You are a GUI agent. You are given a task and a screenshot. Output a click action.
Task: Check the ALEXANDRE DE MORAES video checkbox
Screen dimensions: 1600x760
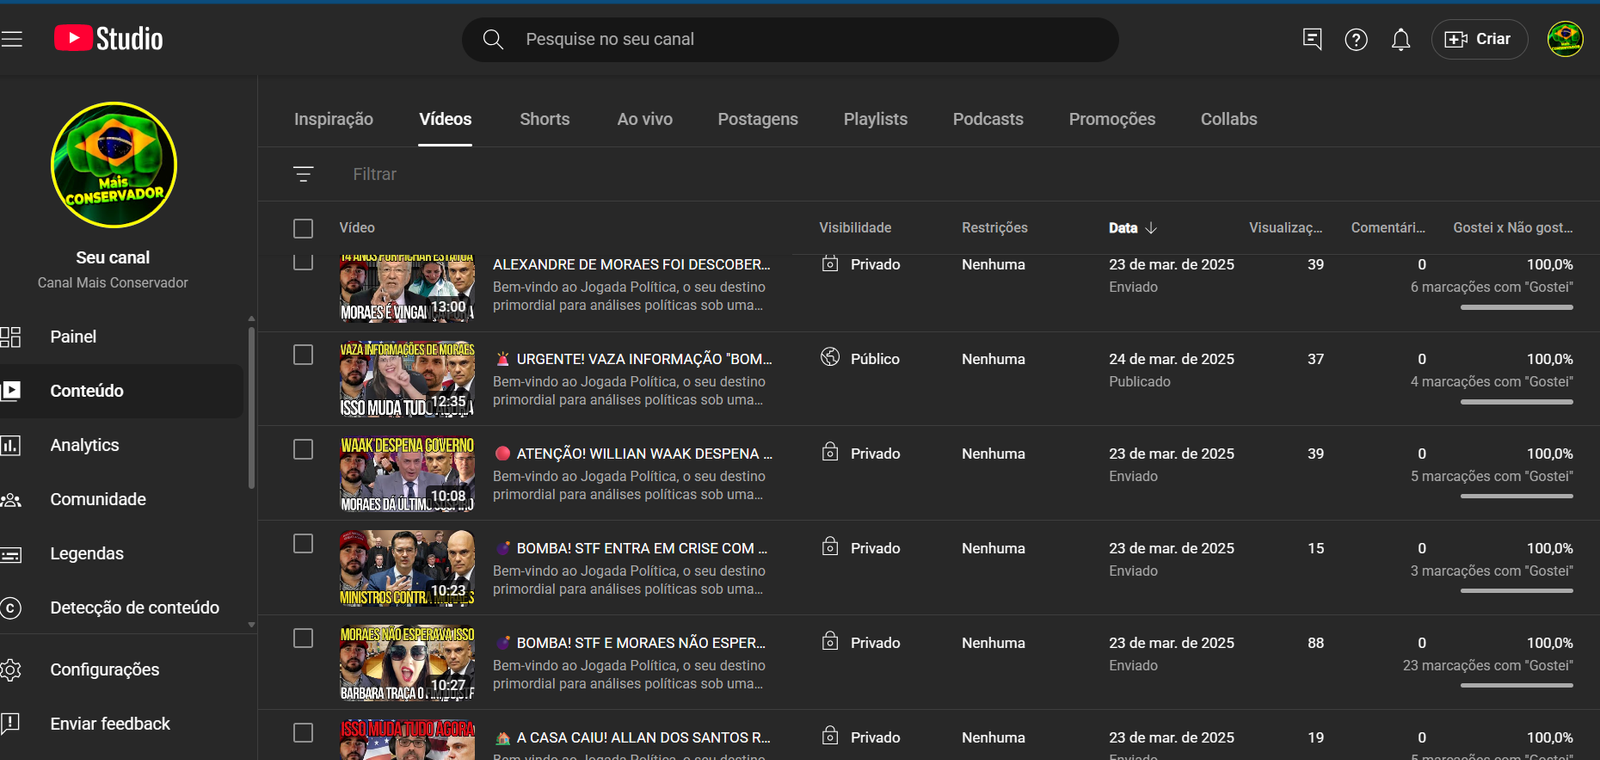[303, 262]
